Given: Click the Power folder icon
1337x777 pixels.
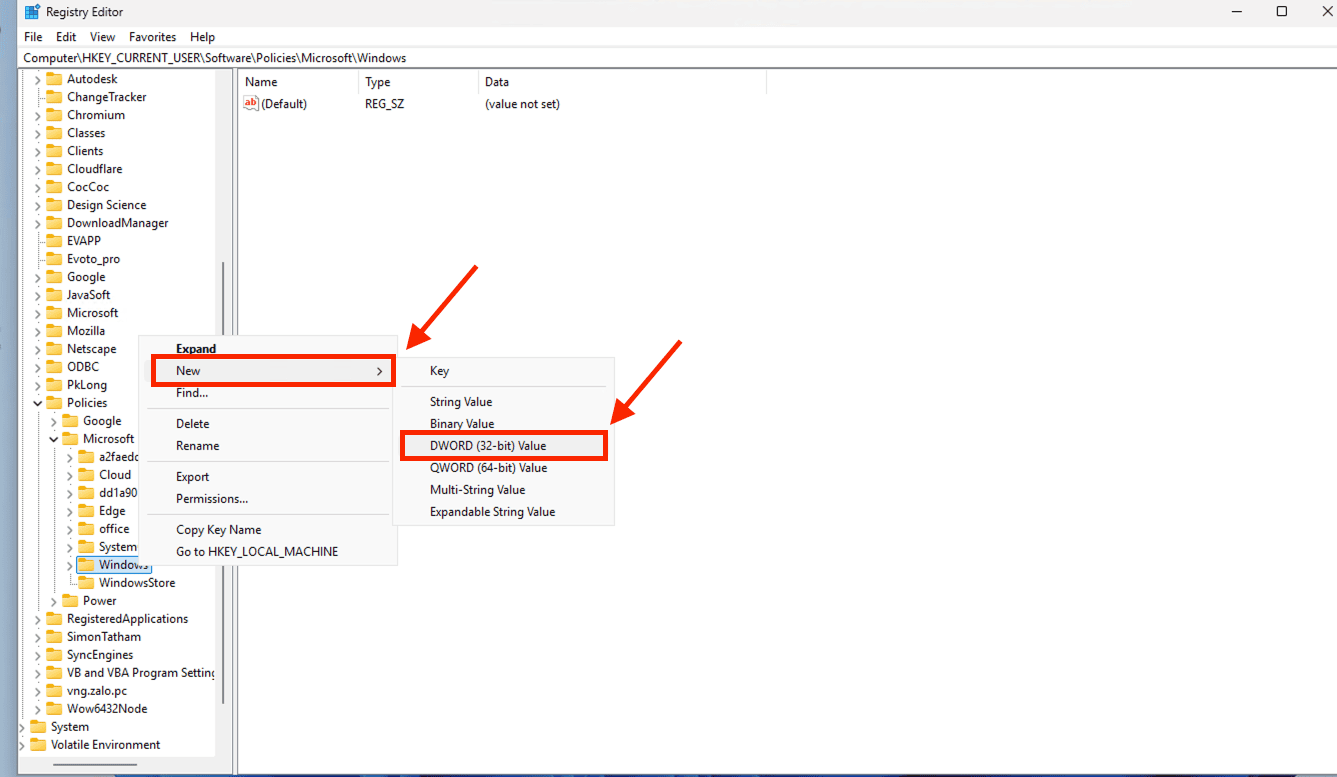Looking at the screenshot, I should click(72, 600).
